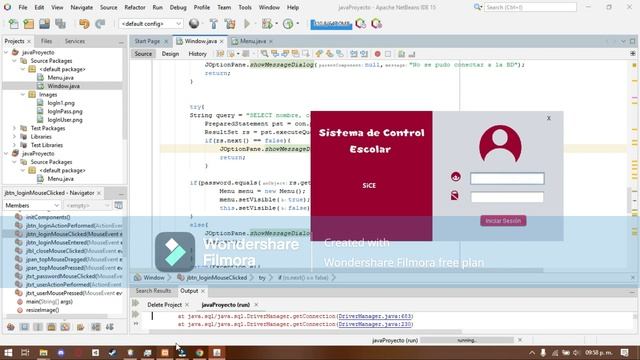Expand the Test Libraries node
Viewport: 640px width, 360px height.
[15, 145]
